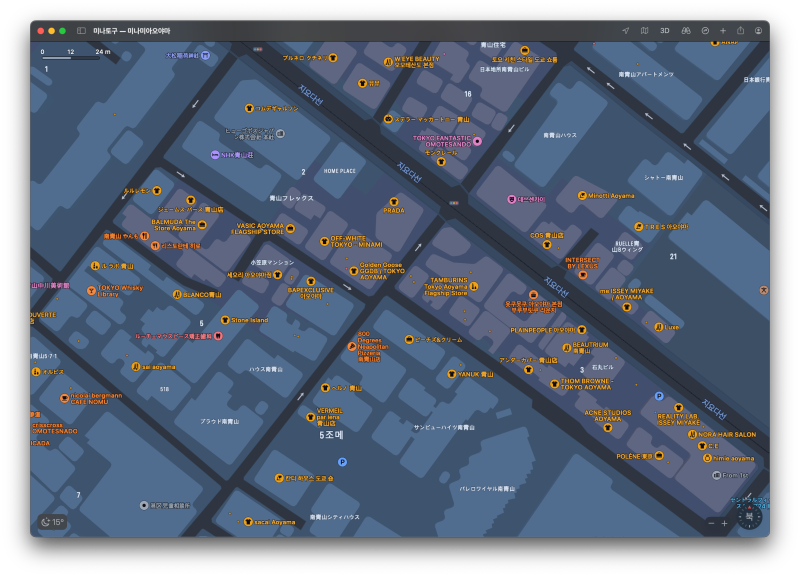Viewport: 800px width, 577px height.
Task: Click the sacai Aoyama shop marker
Action: point(248,521)
